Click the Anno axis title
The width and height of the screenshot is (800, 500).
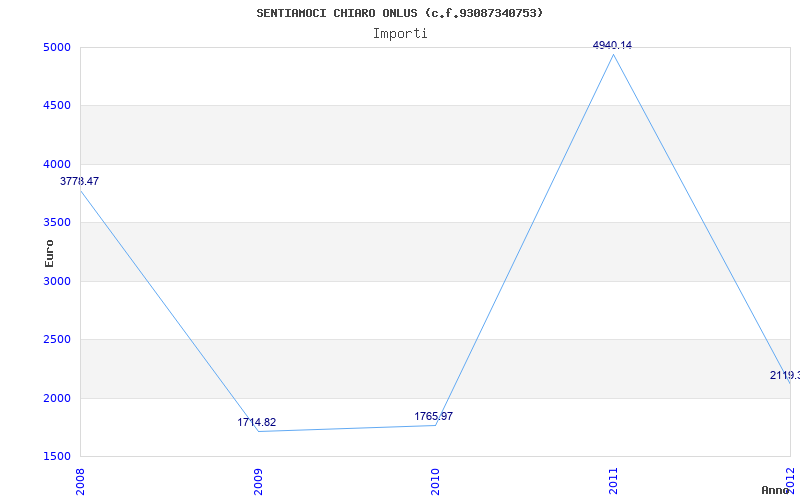(776, 490)
